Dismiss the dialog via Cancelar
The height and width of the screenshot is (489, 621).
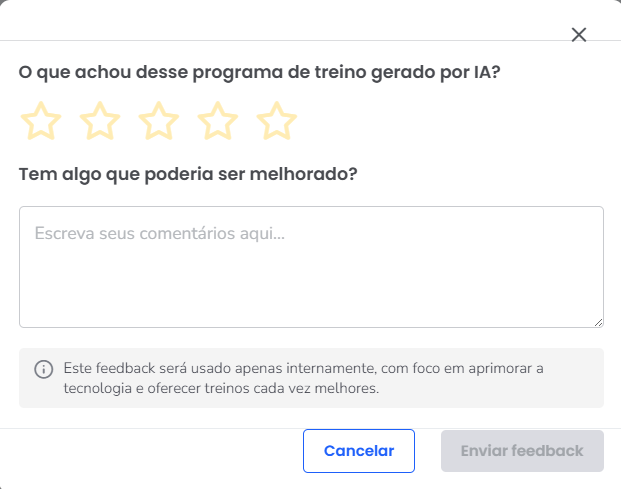(359, 451)
